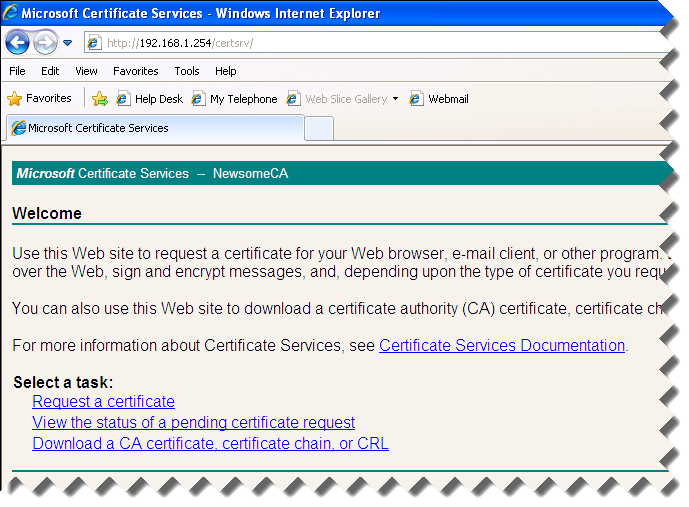Download a CA certificate, chain, or CRL

pyautogui.click(x=210, y=443)
